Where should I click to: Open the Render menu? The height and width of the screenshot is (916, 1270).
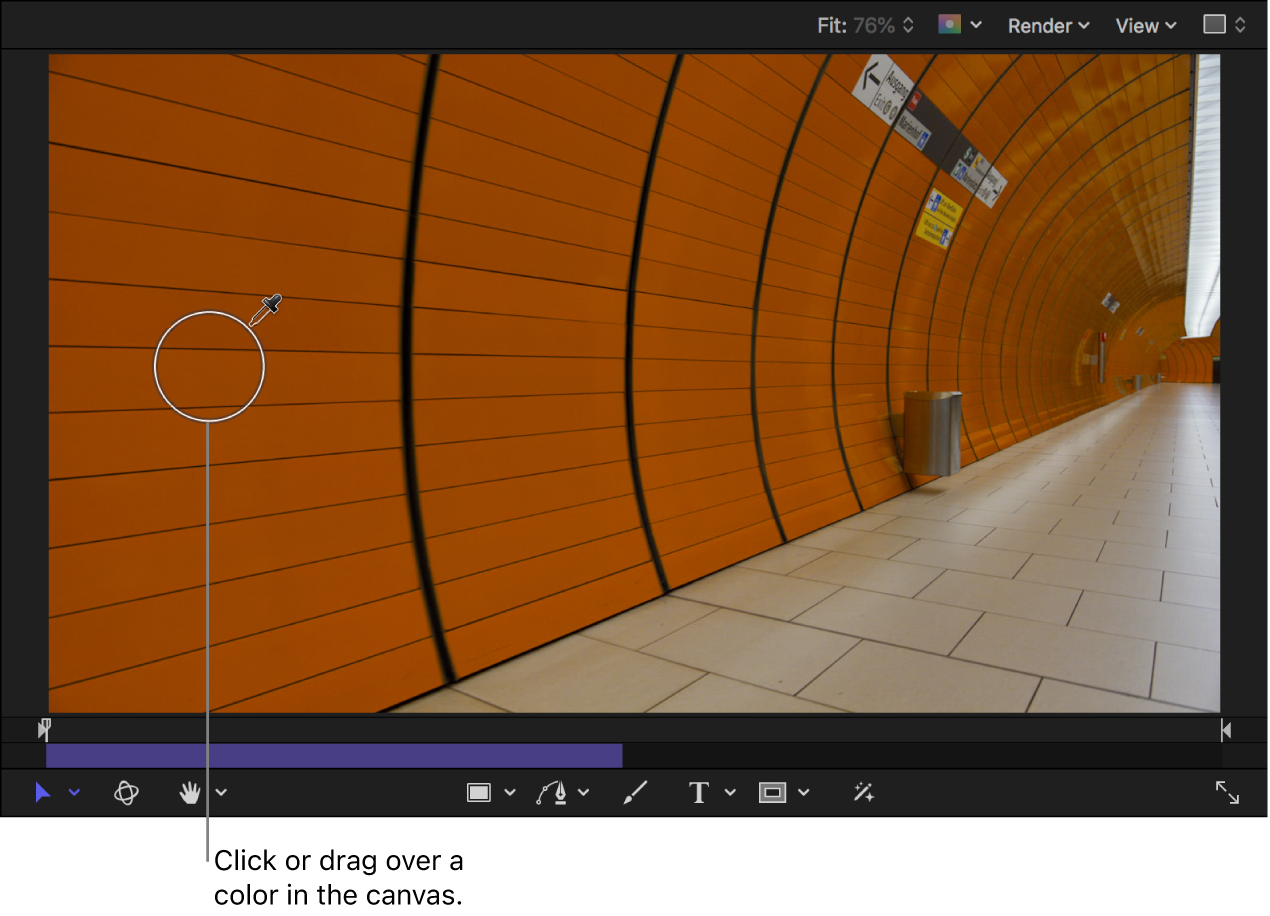pos(1047,25)
